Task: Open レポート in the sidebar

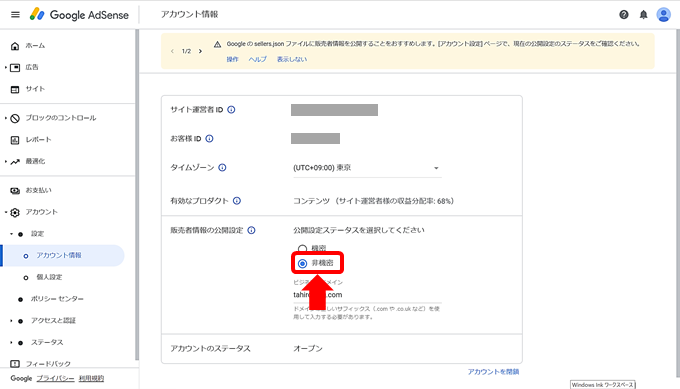Action: (x=38, y=140)
